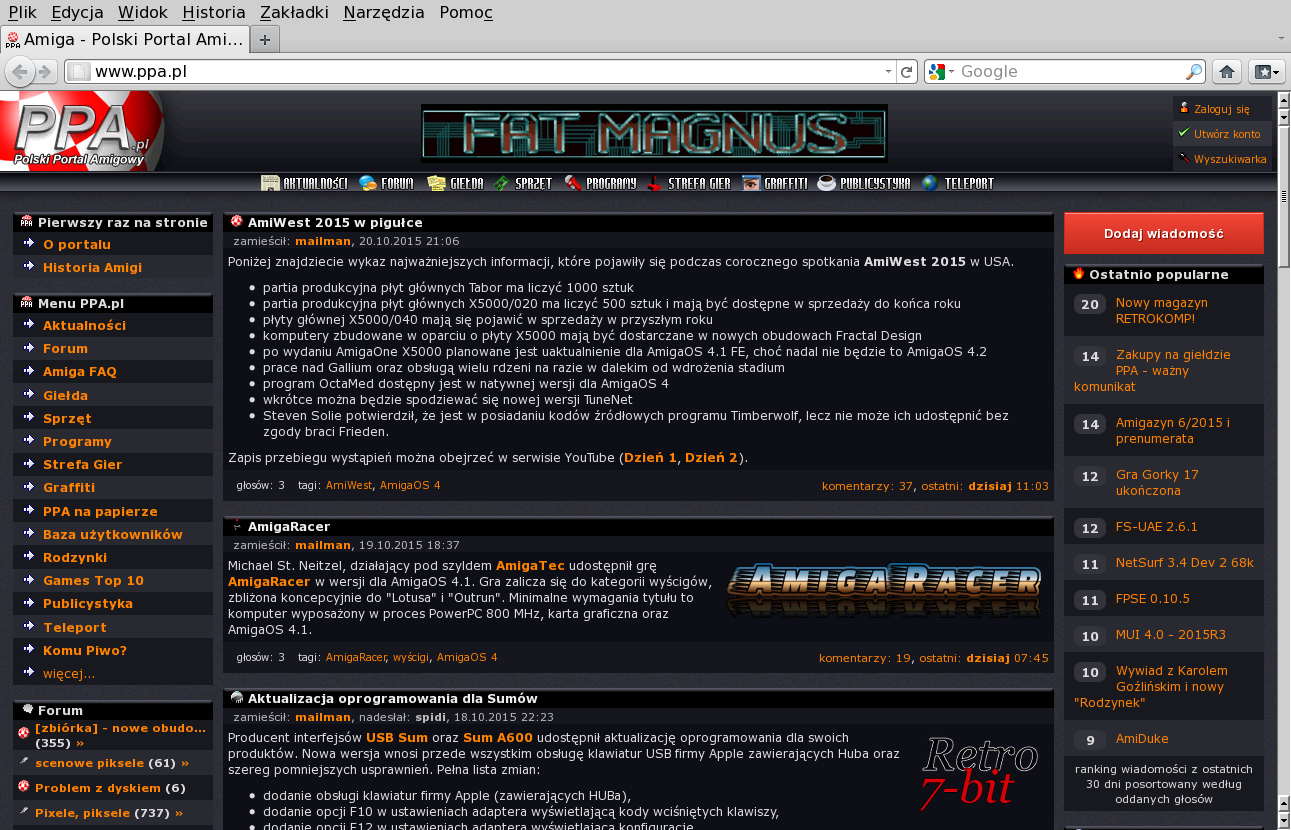Open Publicystyka in the top icon bar
Viewport: 1291px width, 830px height.
[864, 183]
